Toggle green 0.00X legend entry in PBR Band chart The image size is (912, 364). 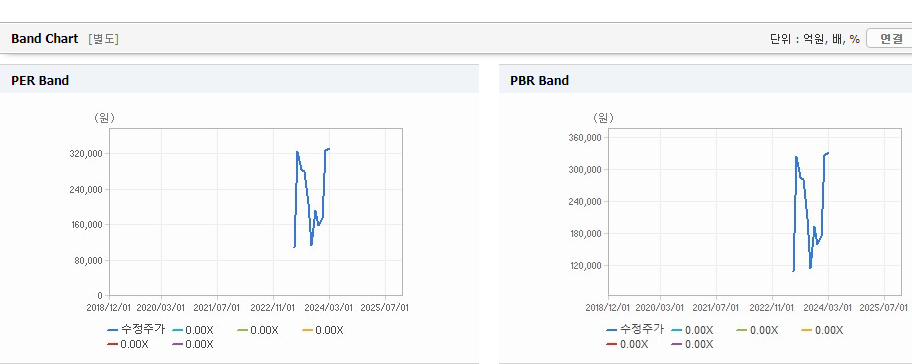(757, 330)
